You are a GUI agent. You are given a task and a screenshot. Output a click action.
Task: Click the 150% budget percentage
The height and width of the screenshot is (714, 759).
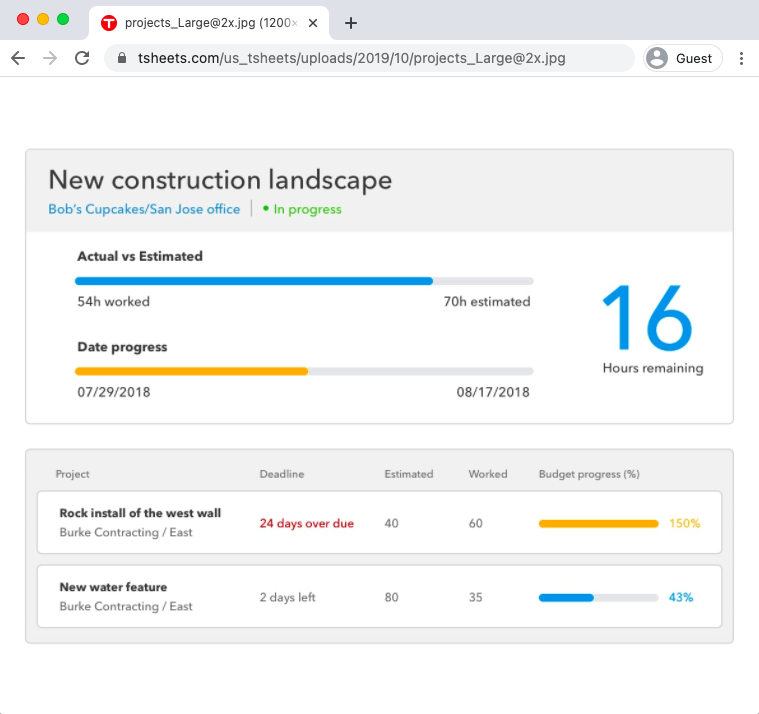(685, 523)
